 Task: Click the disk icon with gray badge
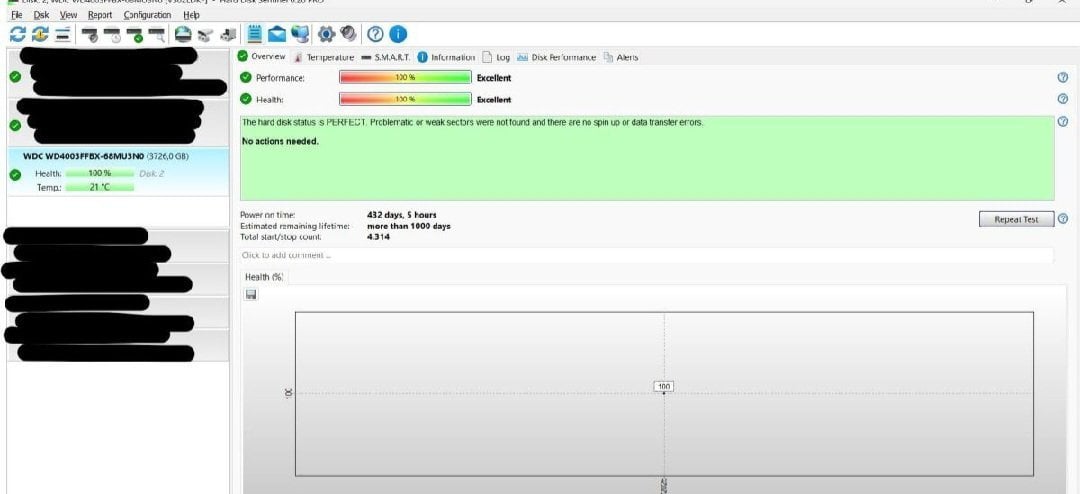coord(90,34)
